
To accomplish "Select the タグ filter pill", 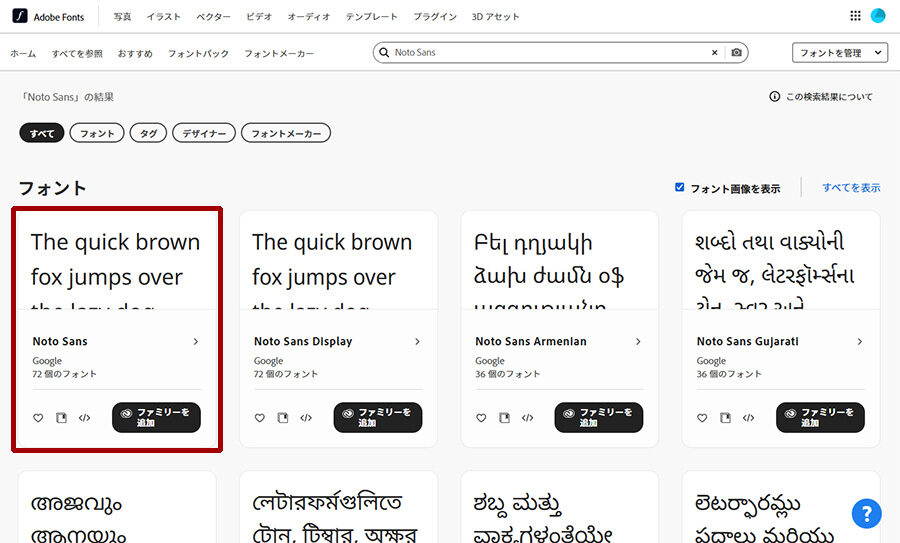I will (x=148, y=133).
